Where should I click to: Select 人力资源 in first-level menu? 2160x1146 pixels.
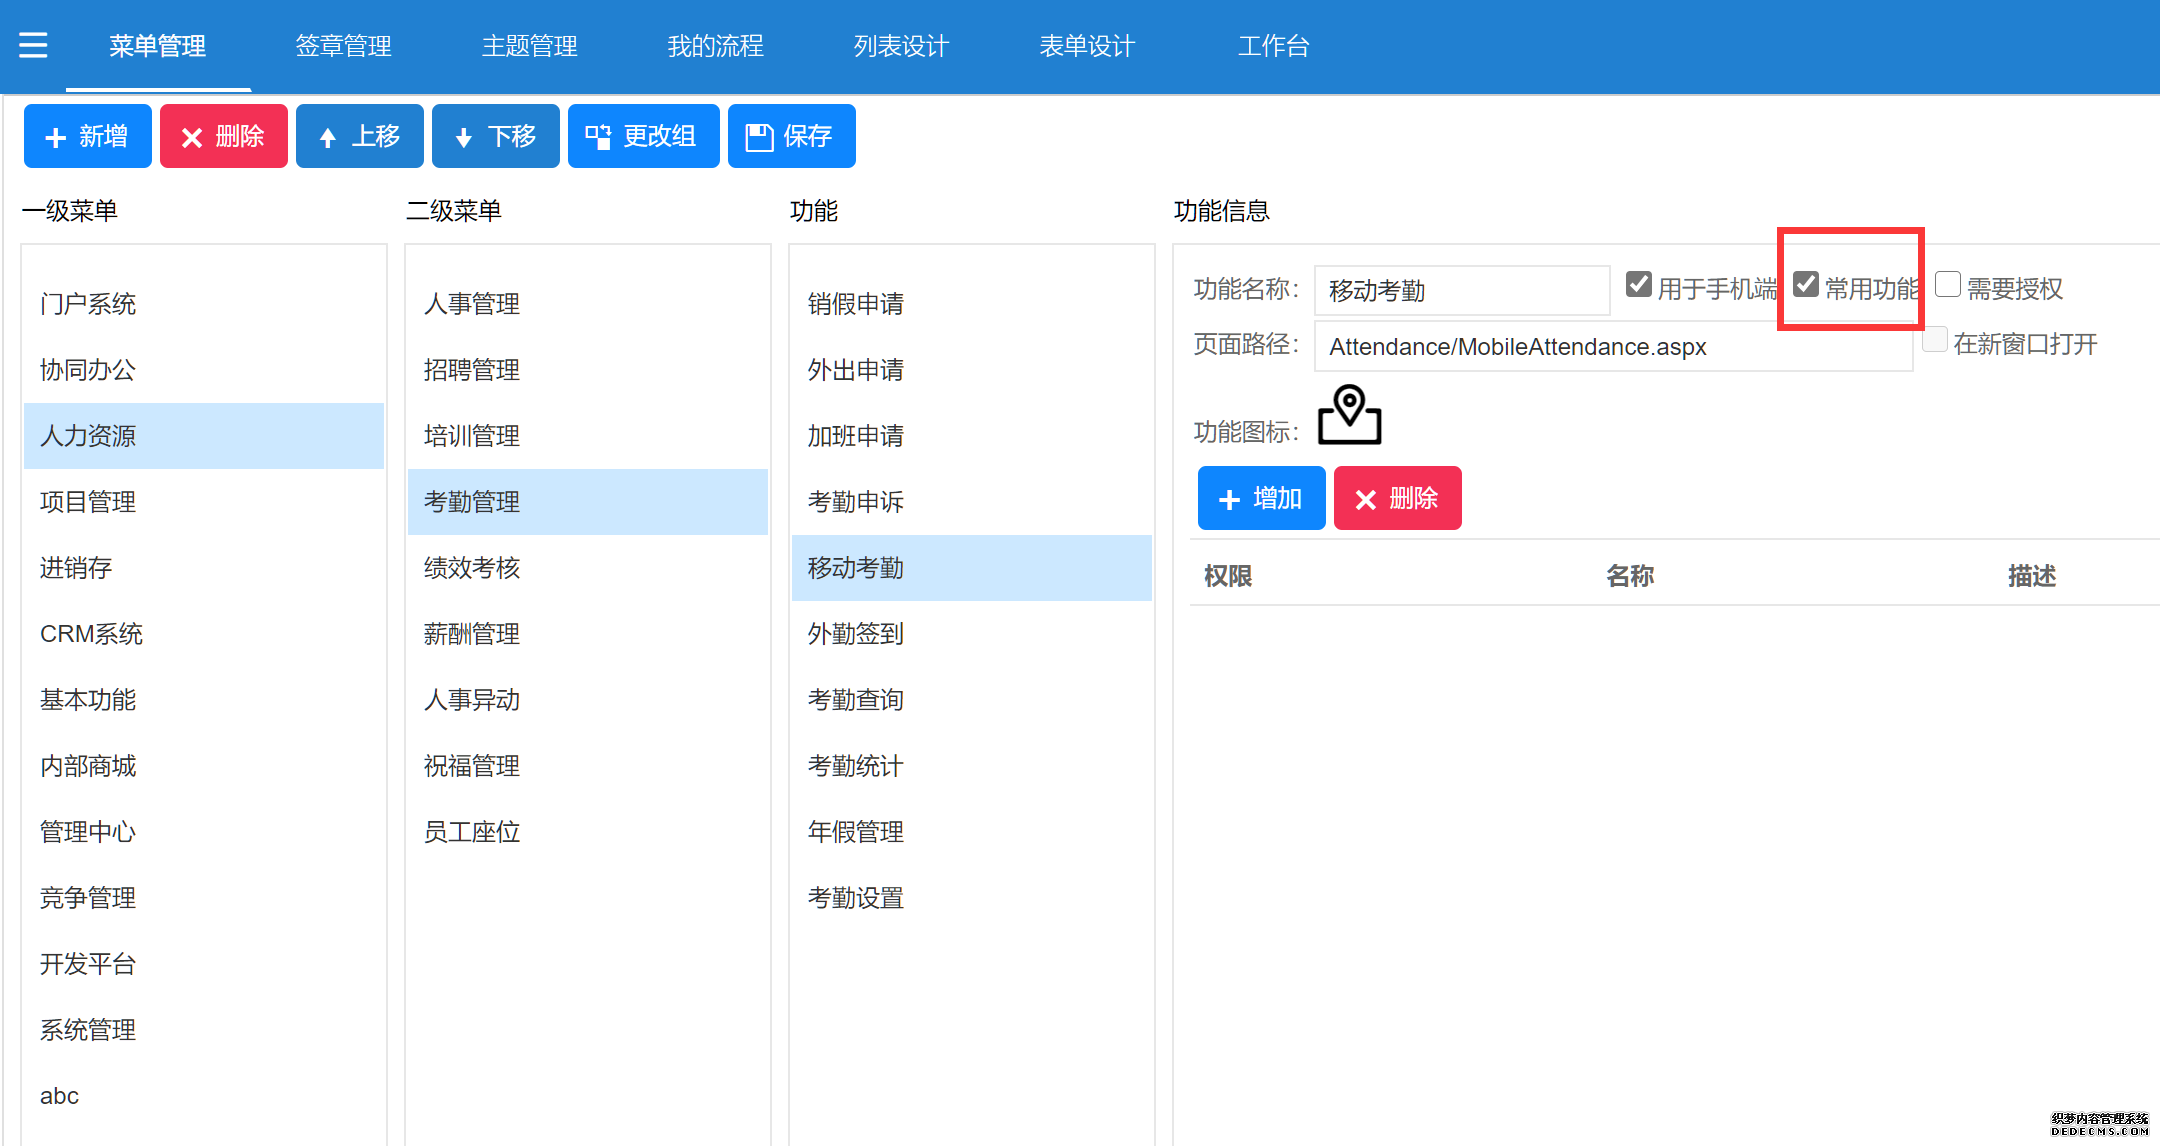[x=204, y=436]
